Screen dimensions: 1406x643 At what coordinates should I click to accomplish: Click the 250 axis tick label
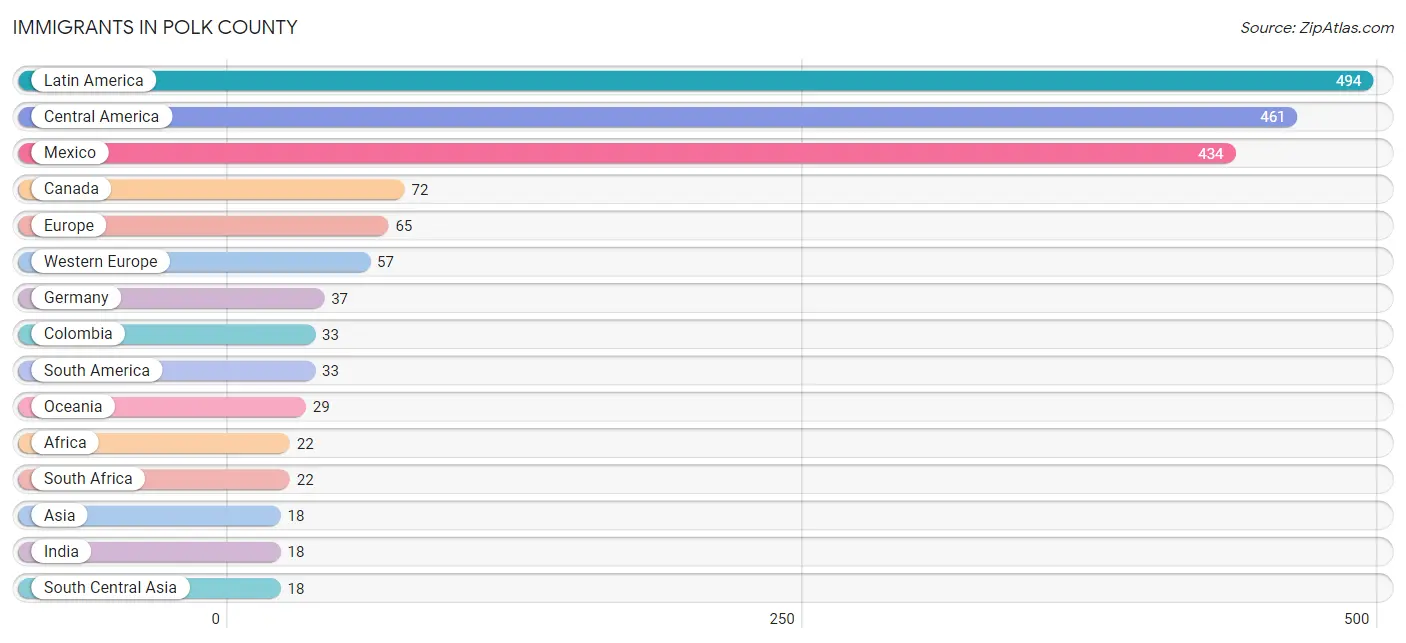[782, 619]
